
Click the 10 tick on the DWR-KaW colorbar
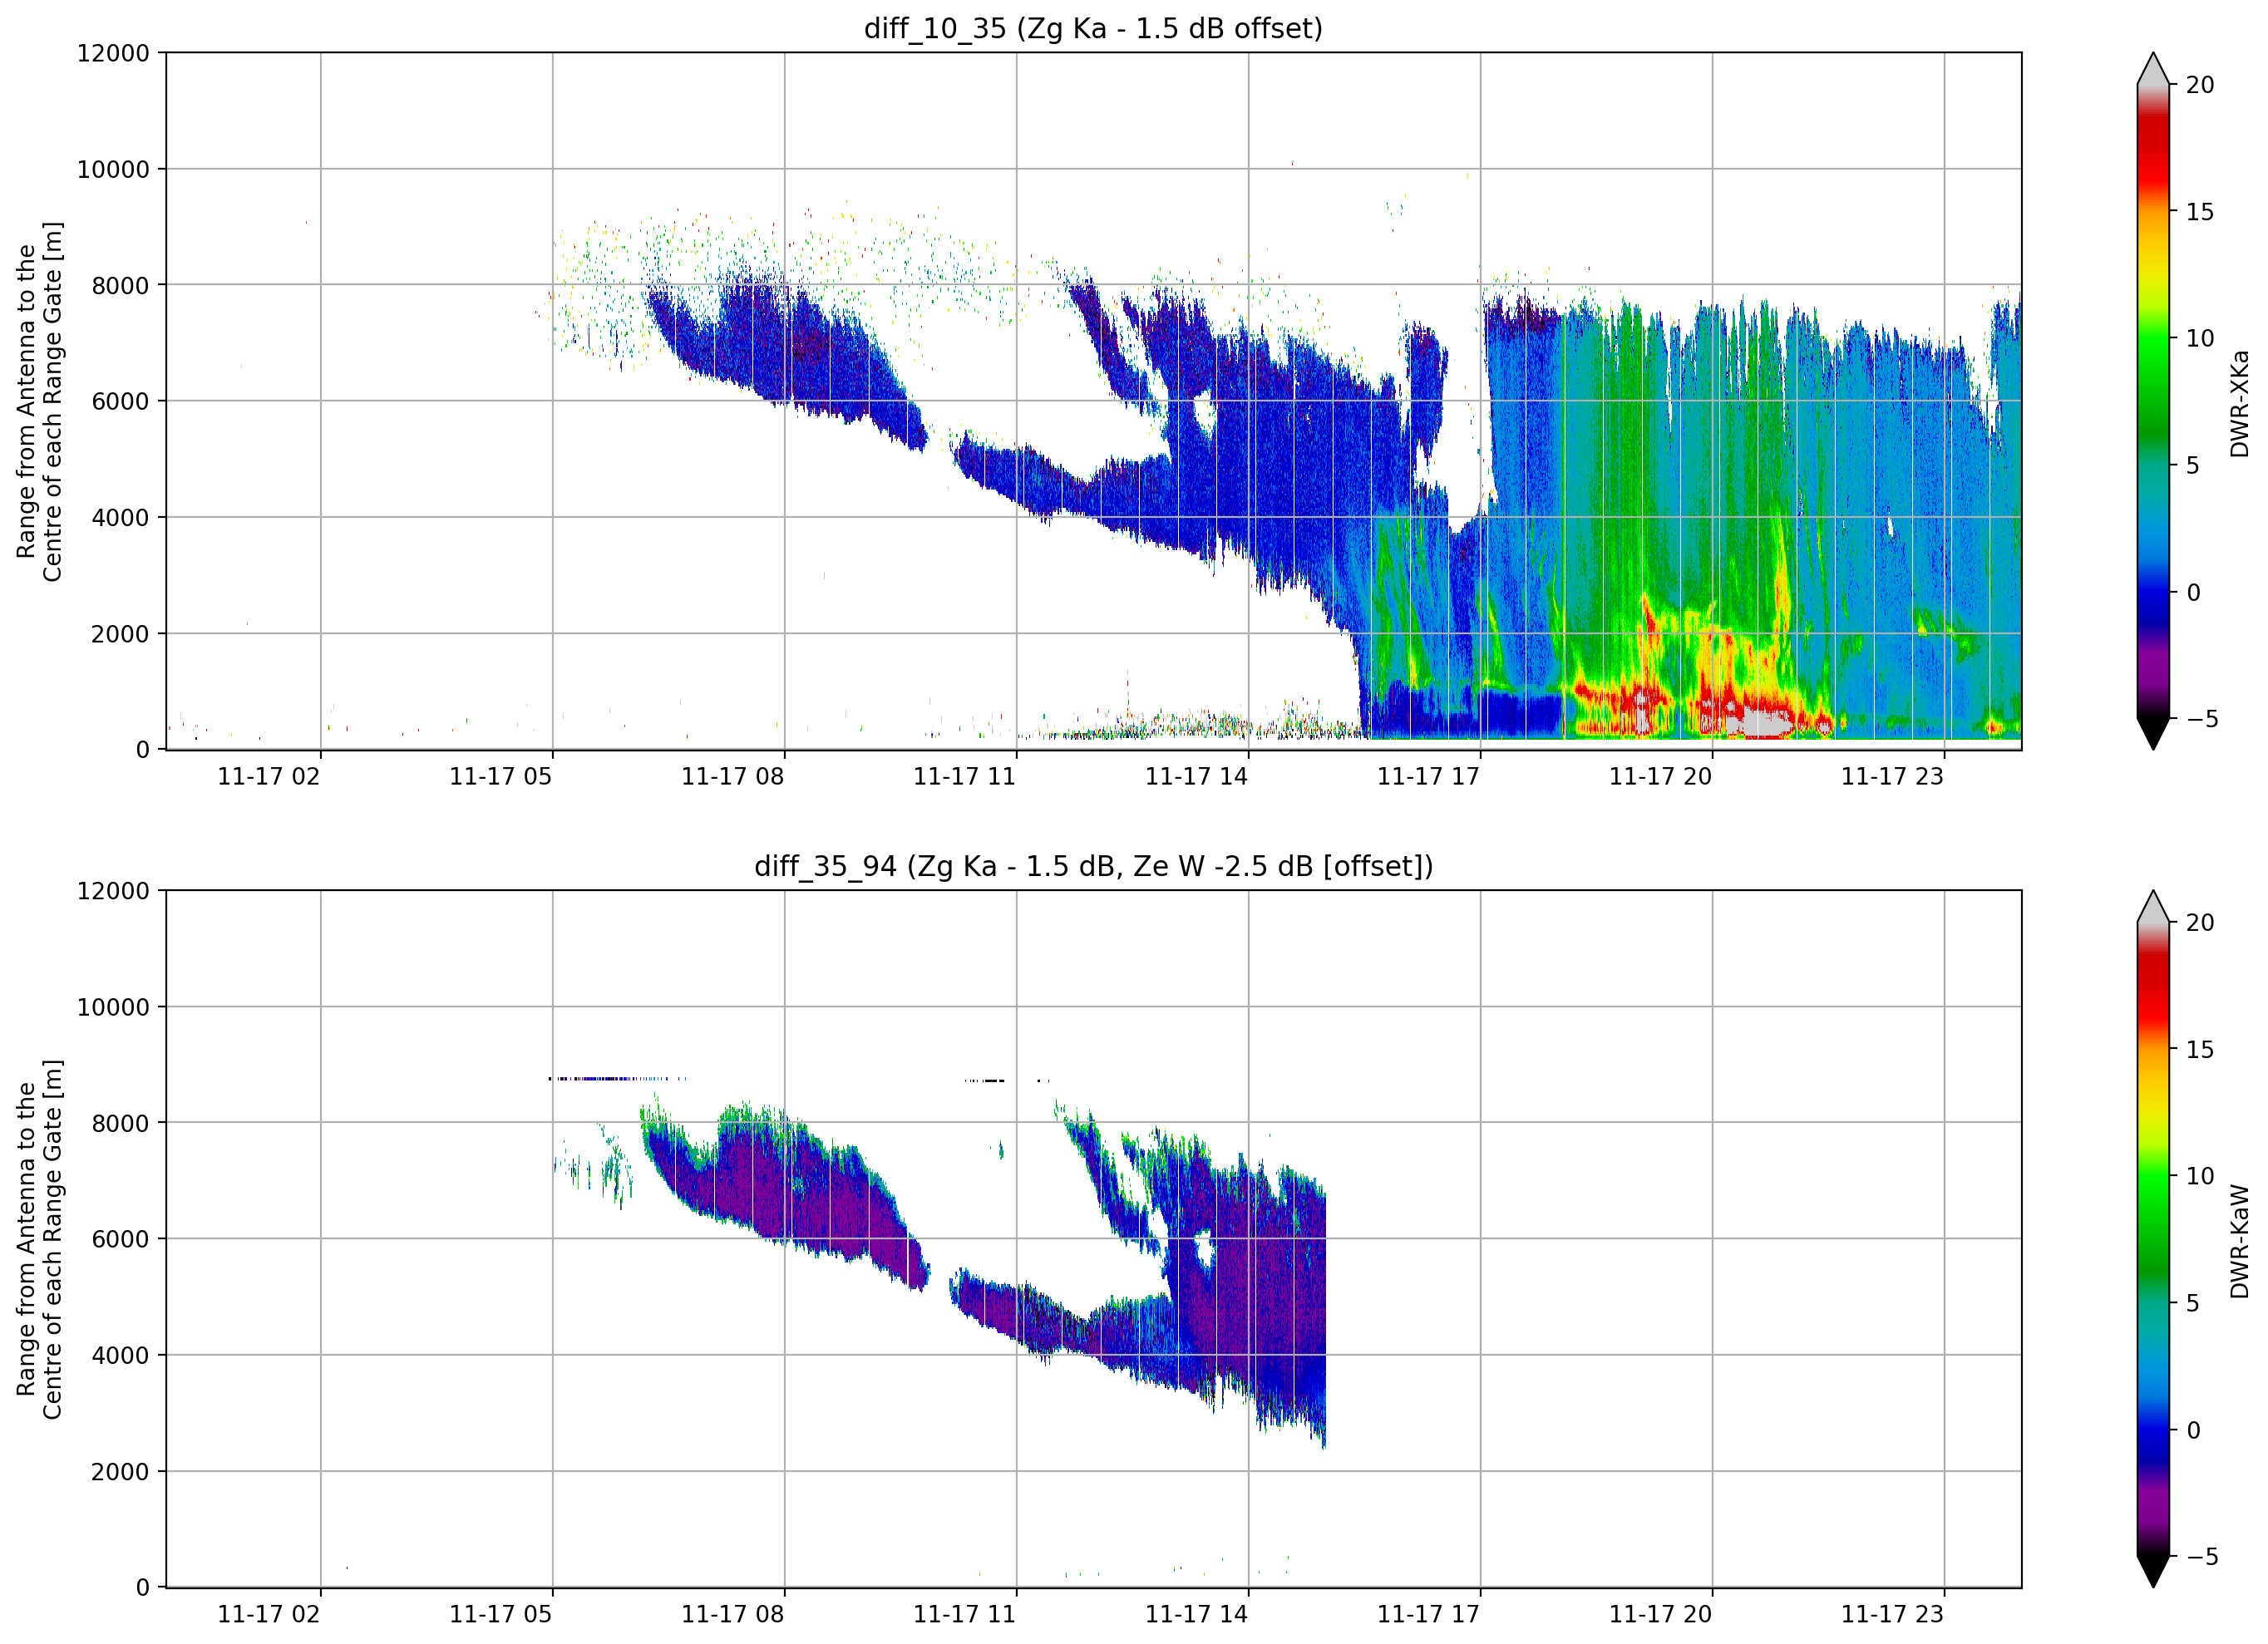[x=2200, y=1176]
